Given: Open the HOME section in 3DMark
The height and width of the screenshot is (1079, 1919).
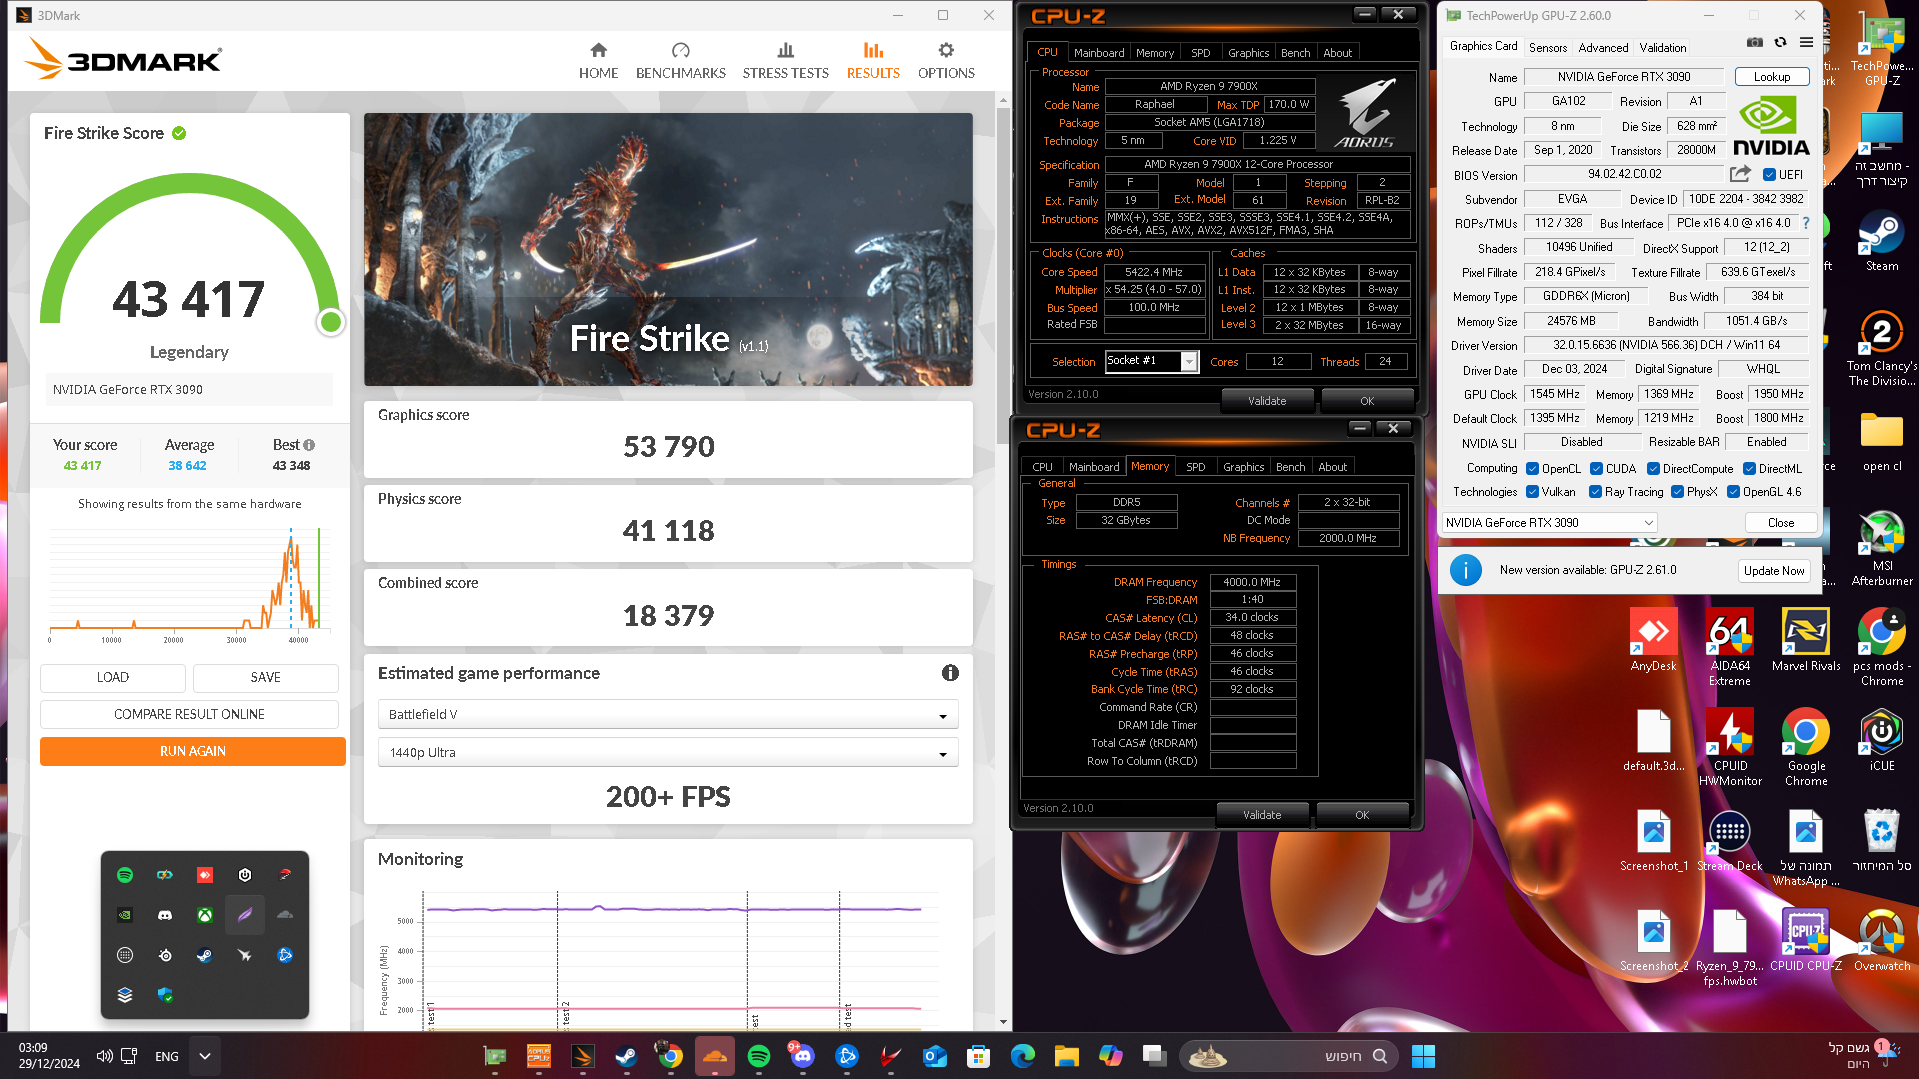Looking at the screenshot, I should pos(598,61).
